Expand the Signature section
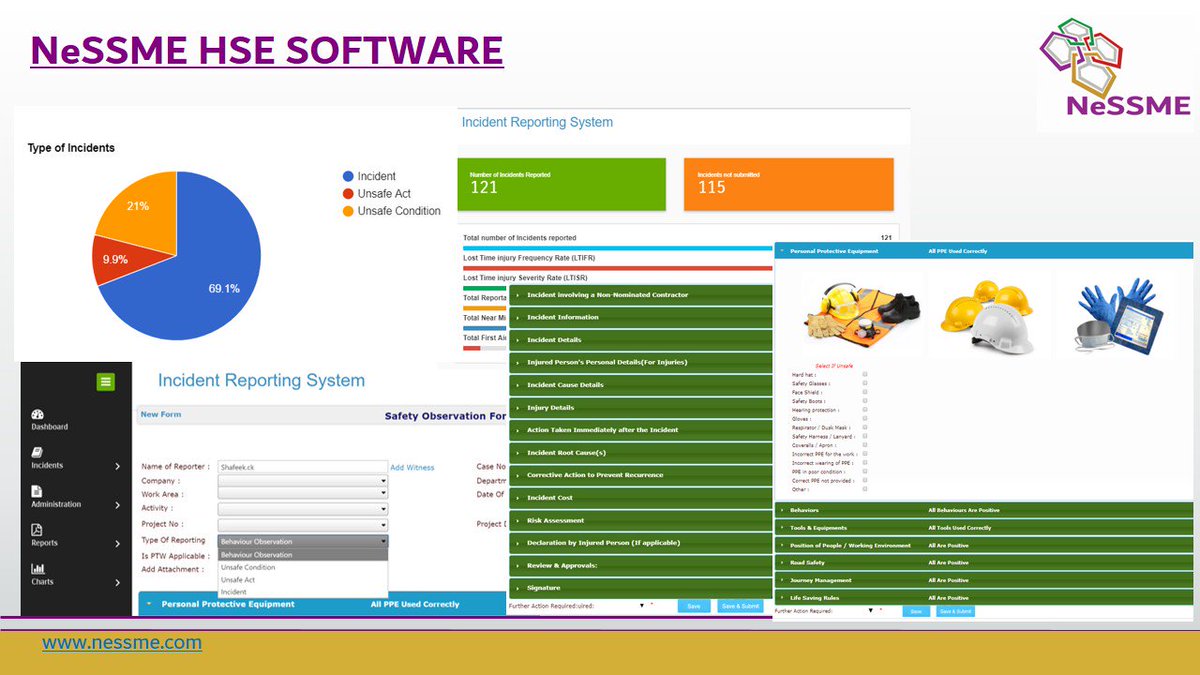Screen dimensions: 1200x675 [641, 587]
